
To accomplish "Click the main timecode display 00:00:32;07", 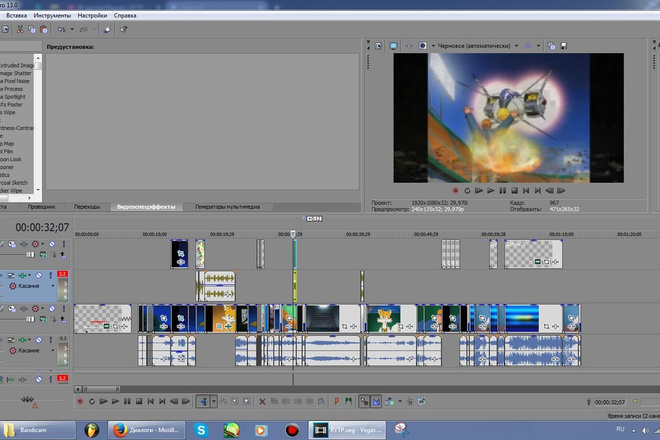I will point(42,228).
